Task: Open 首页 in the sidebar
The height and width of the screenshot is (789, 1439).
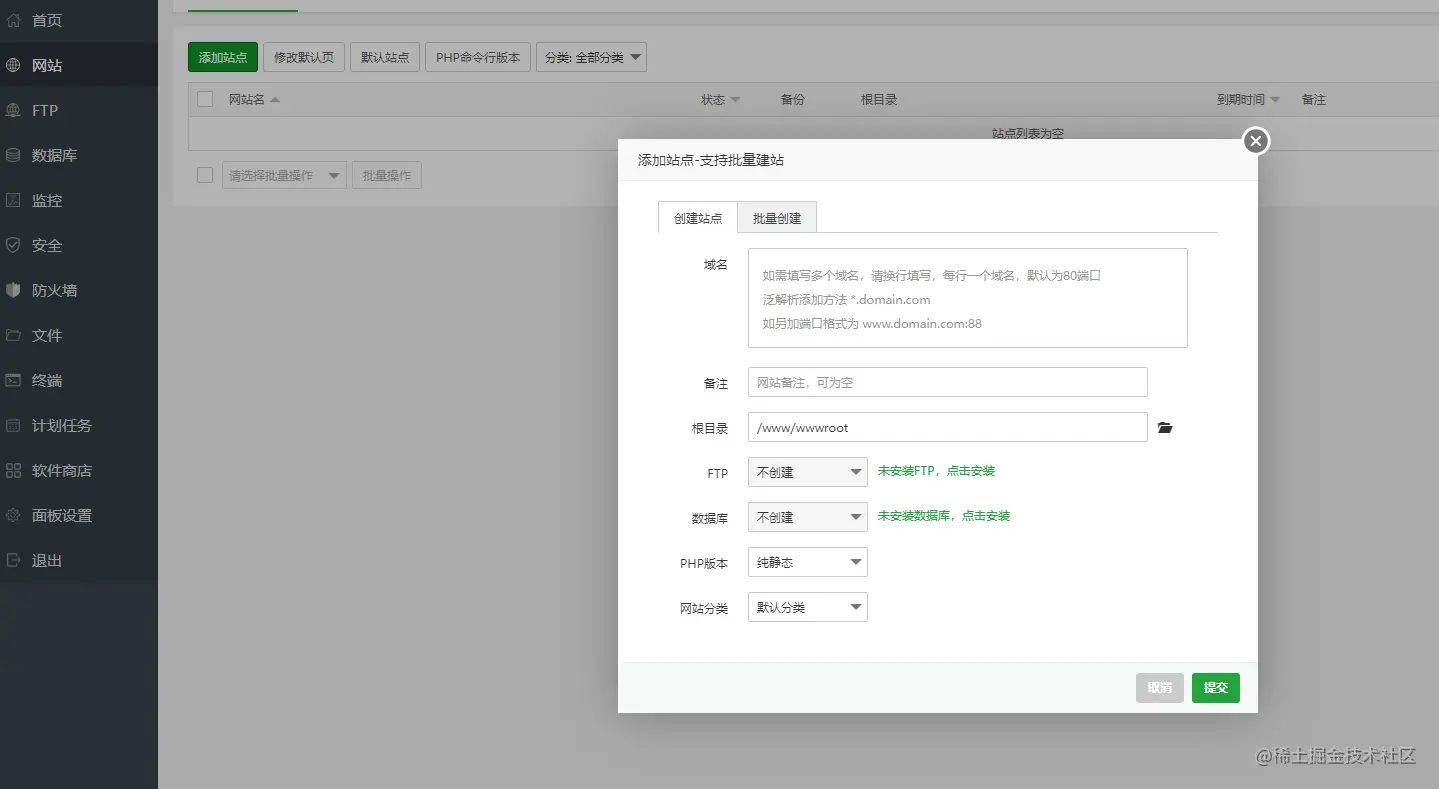Action: point(79,20)
